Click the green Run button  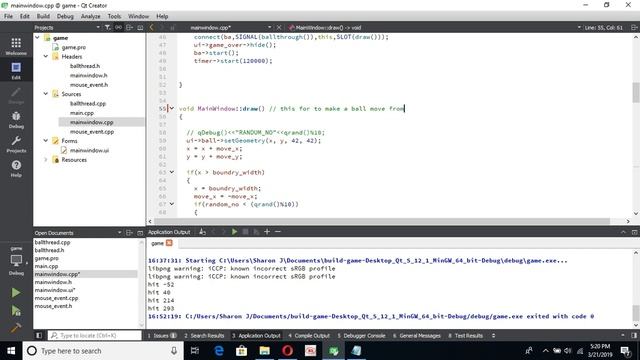pyautogui.click(x=16, y=292)
